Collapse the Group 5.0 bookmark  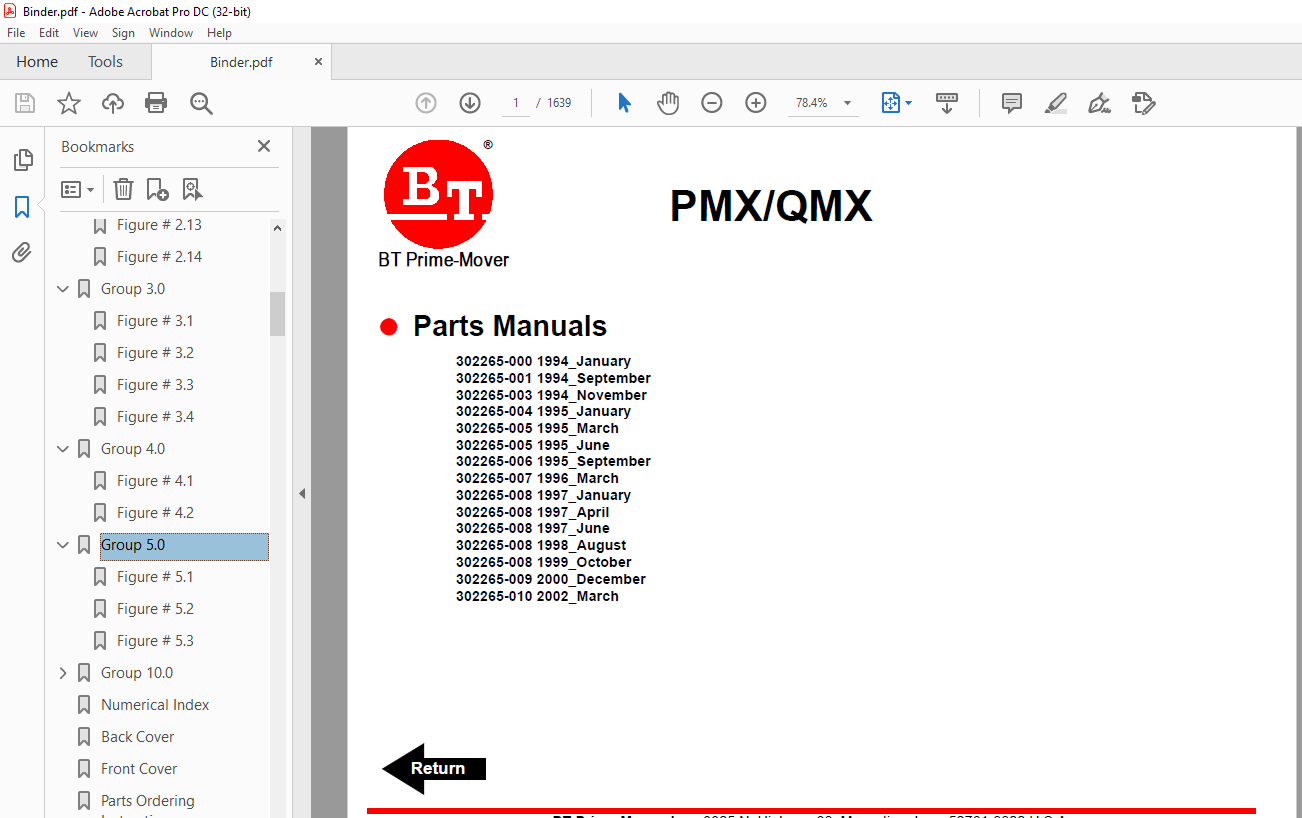tap(63, 545)
